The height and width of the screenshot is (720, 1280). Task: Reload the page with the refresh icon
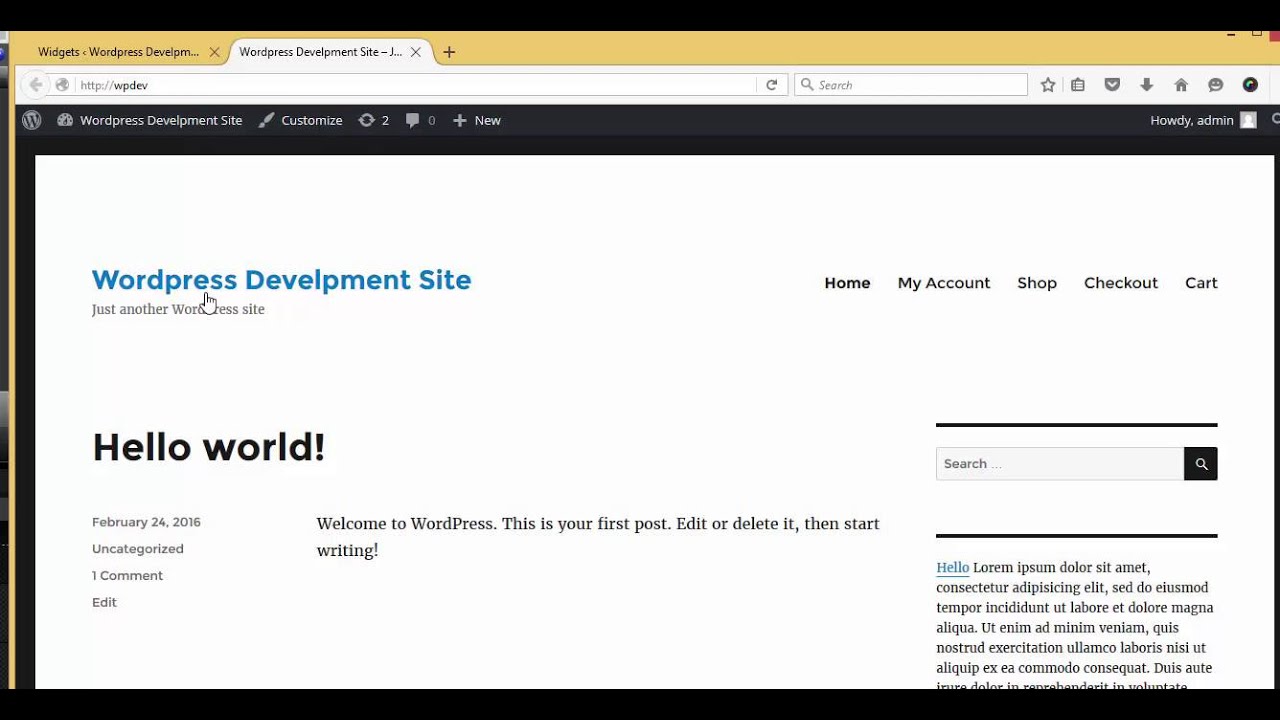pyautogui.click(x=771, y=85)
